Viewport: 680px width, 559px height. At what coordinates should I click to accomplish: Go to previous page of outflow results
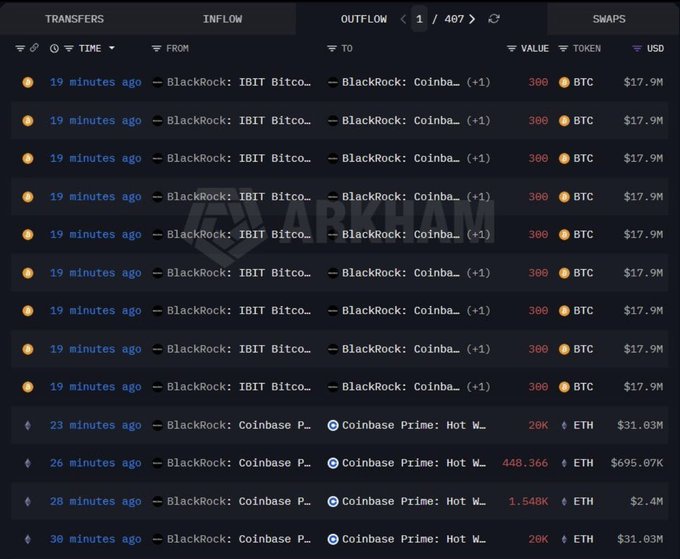coord(403,19)
